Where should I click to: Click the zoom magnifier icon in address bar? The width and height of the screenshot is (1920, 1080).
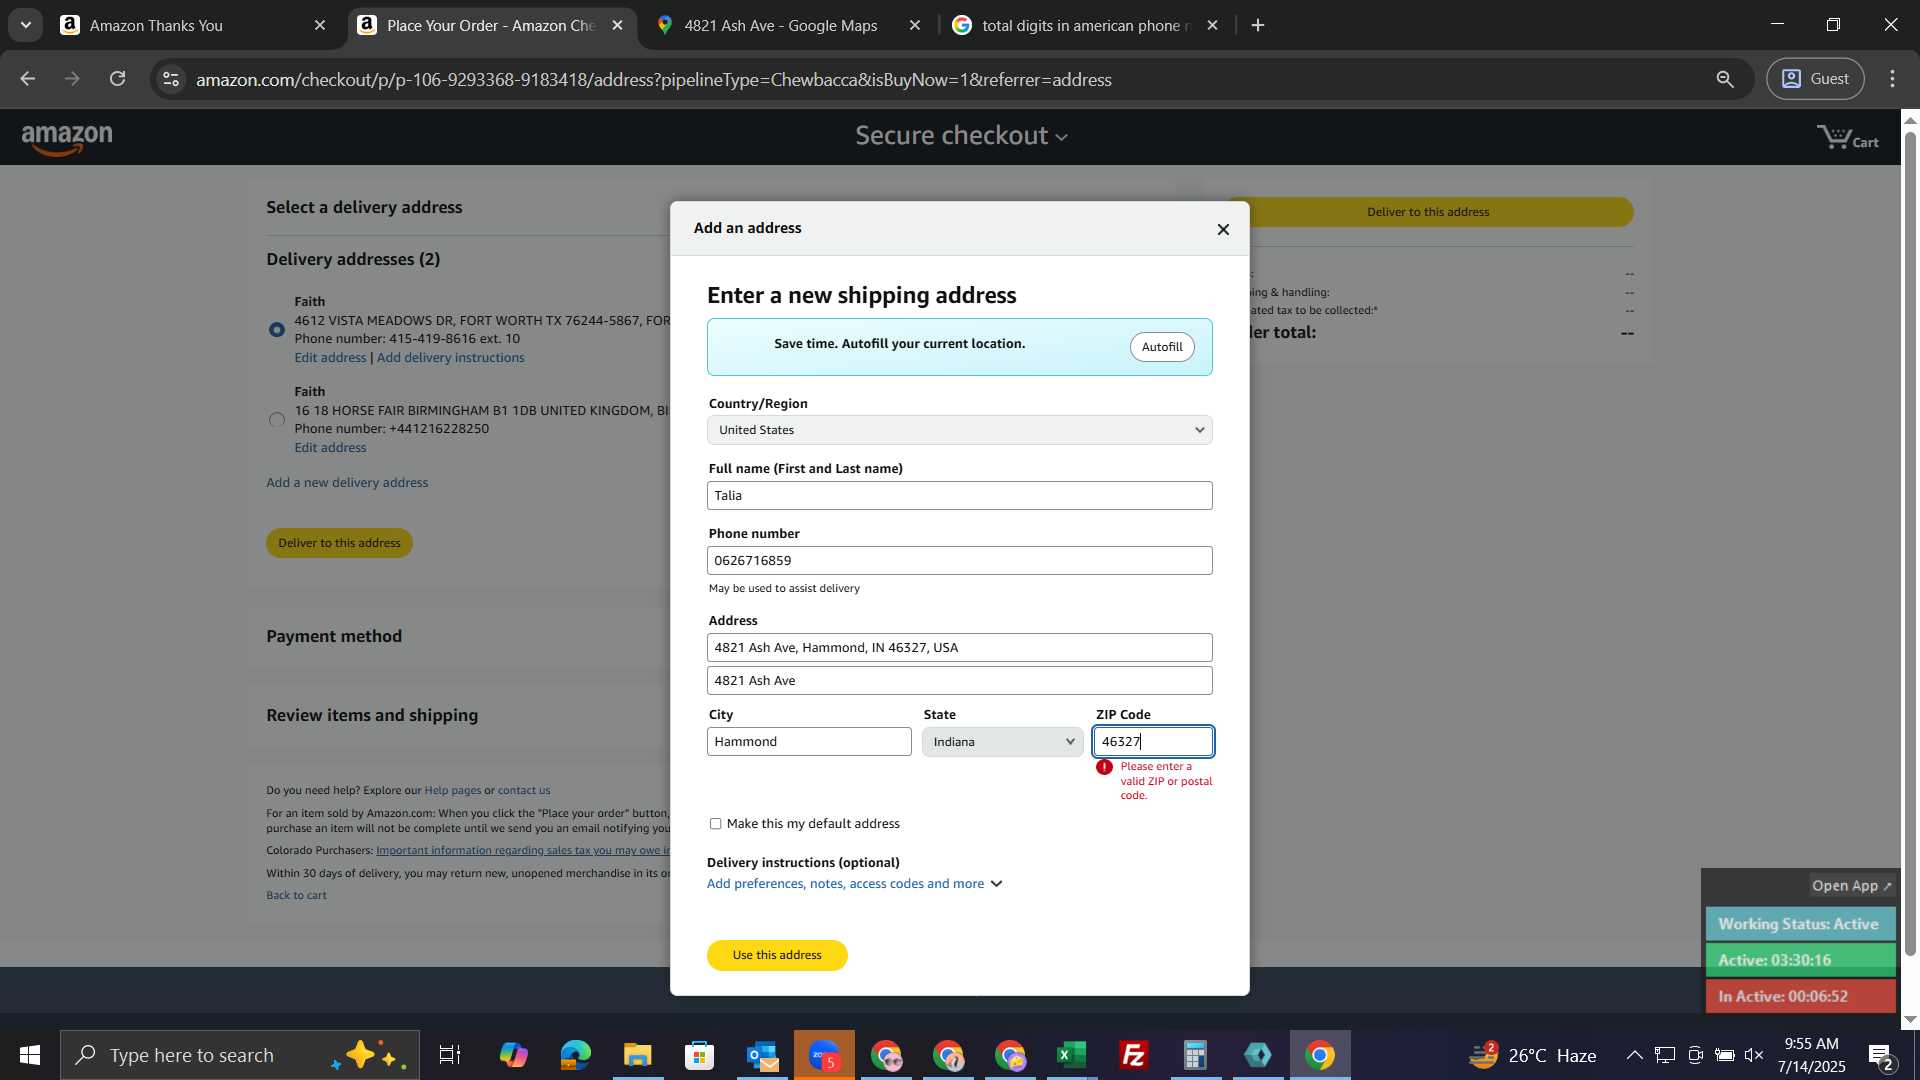pos(1725,79)
